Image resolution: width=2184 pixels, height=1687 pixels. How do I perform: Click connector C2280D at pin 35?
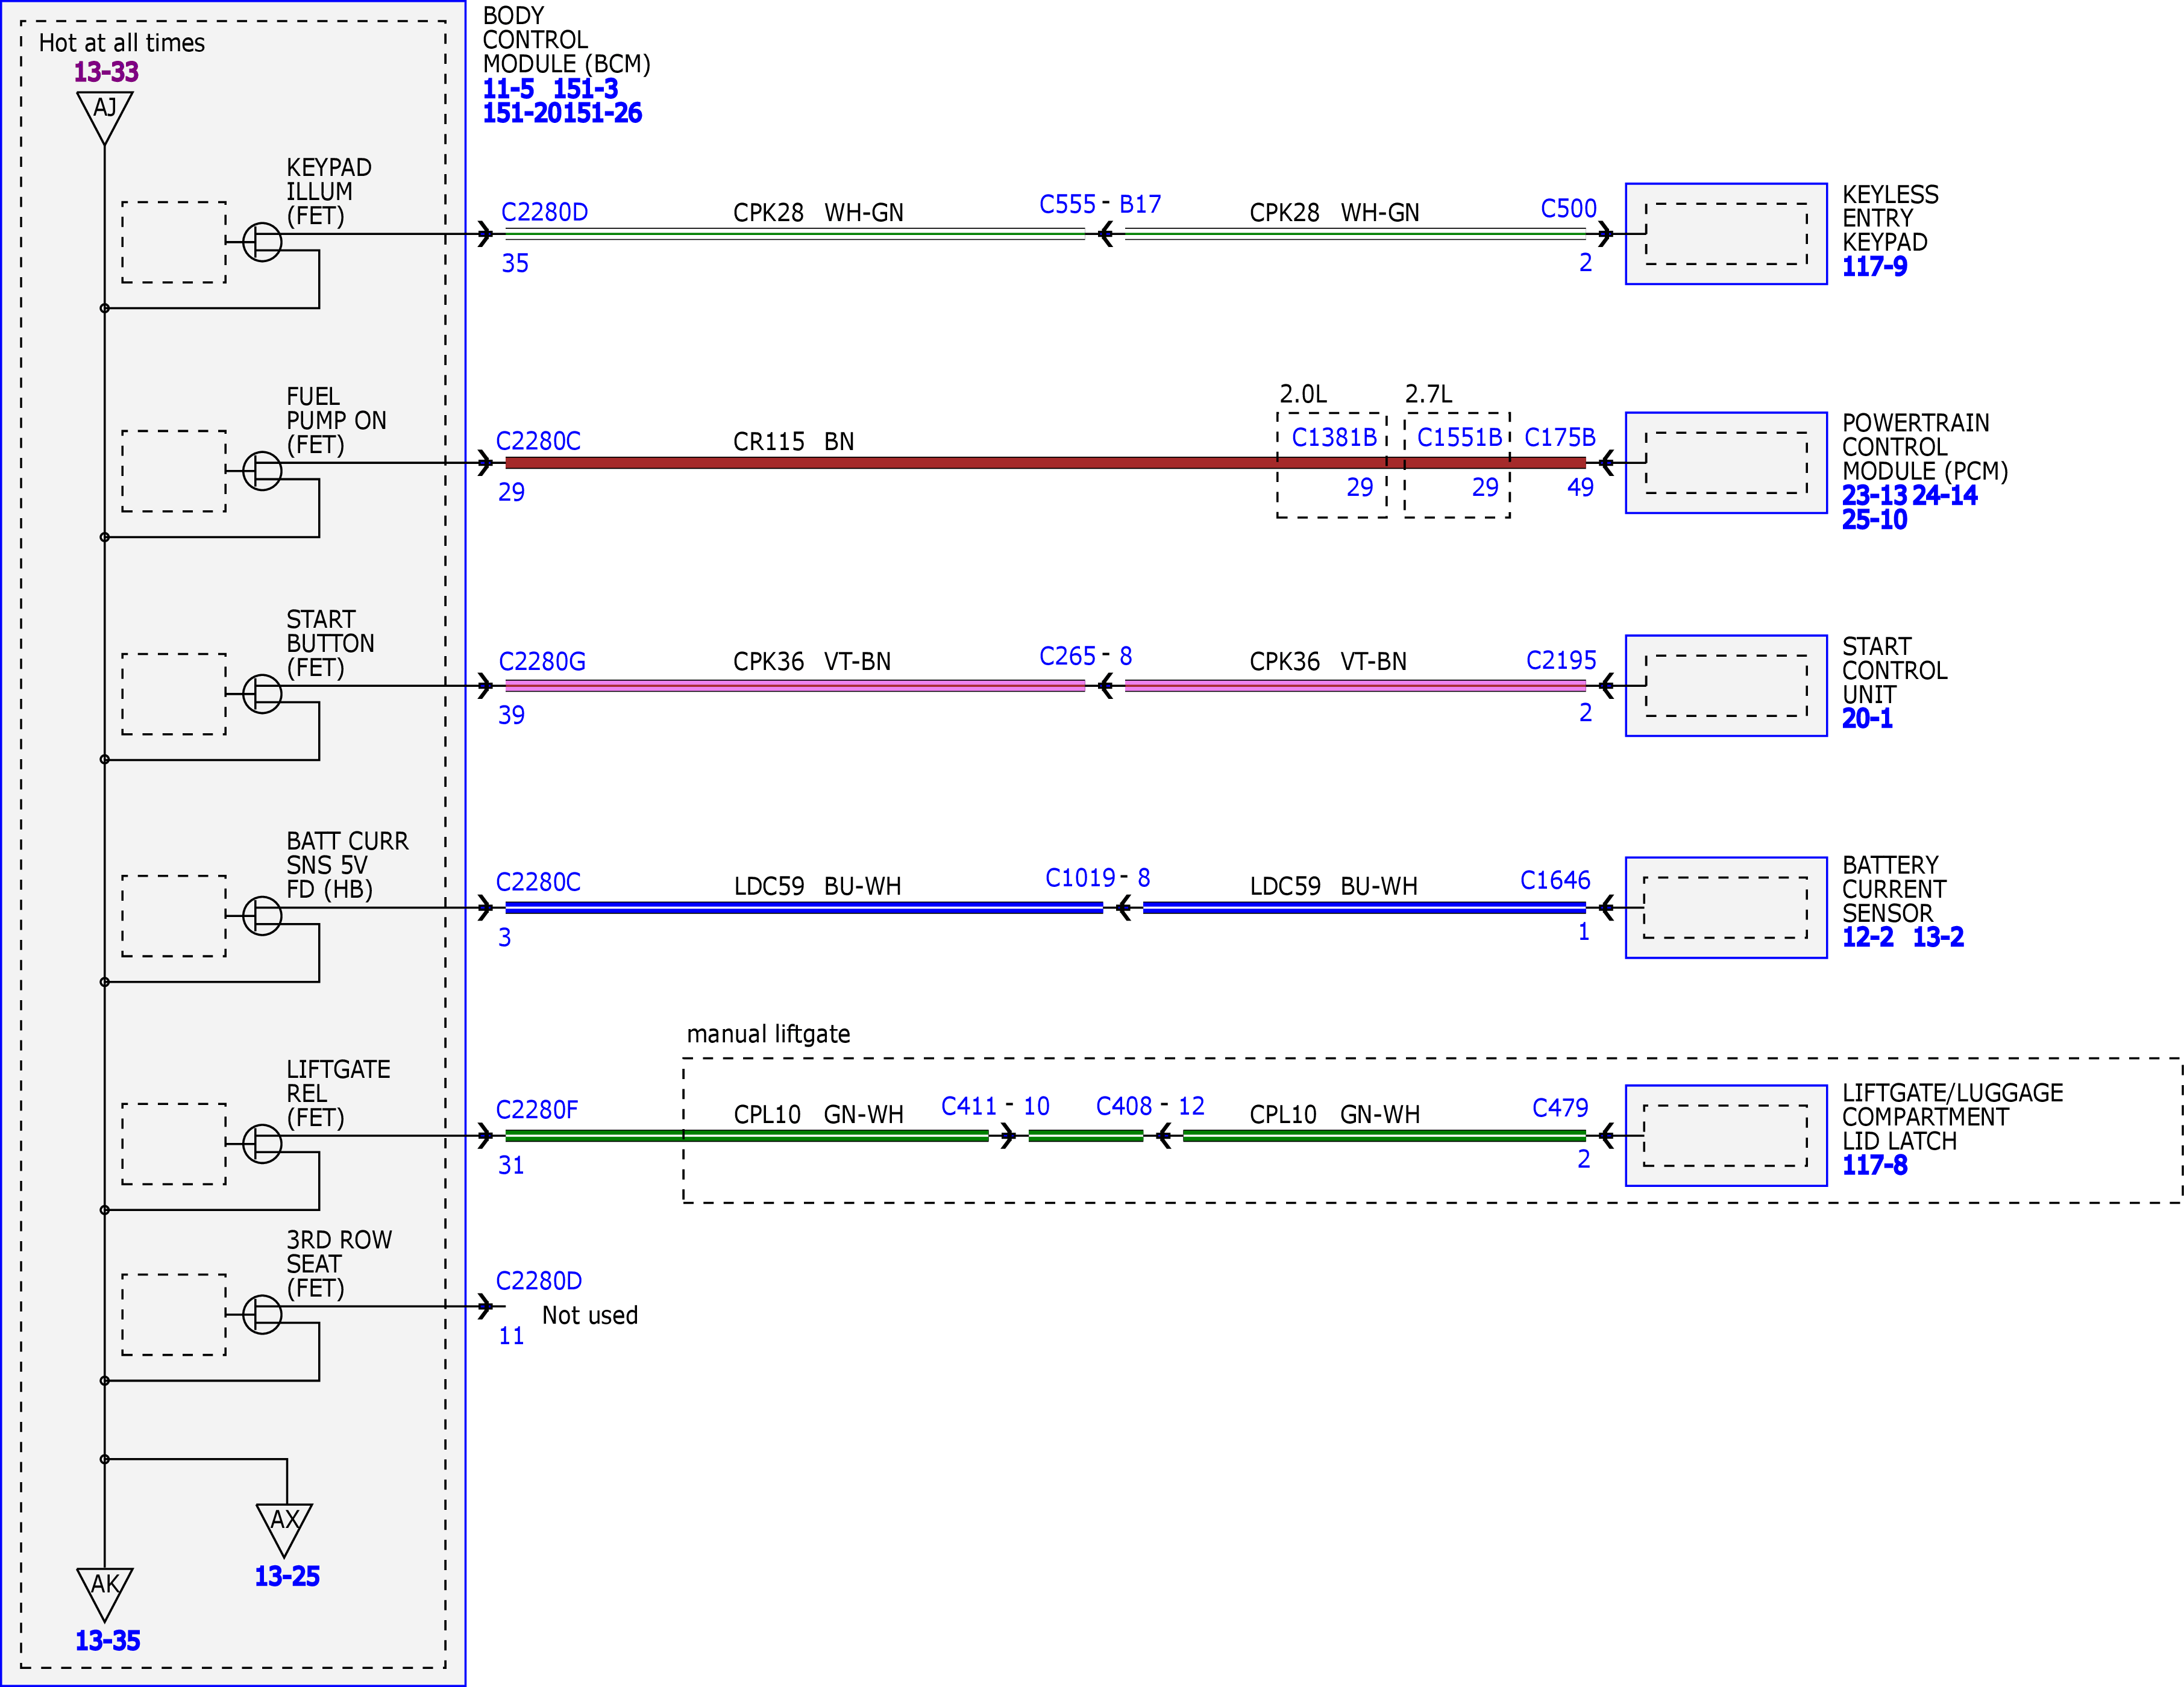point(544,213)
